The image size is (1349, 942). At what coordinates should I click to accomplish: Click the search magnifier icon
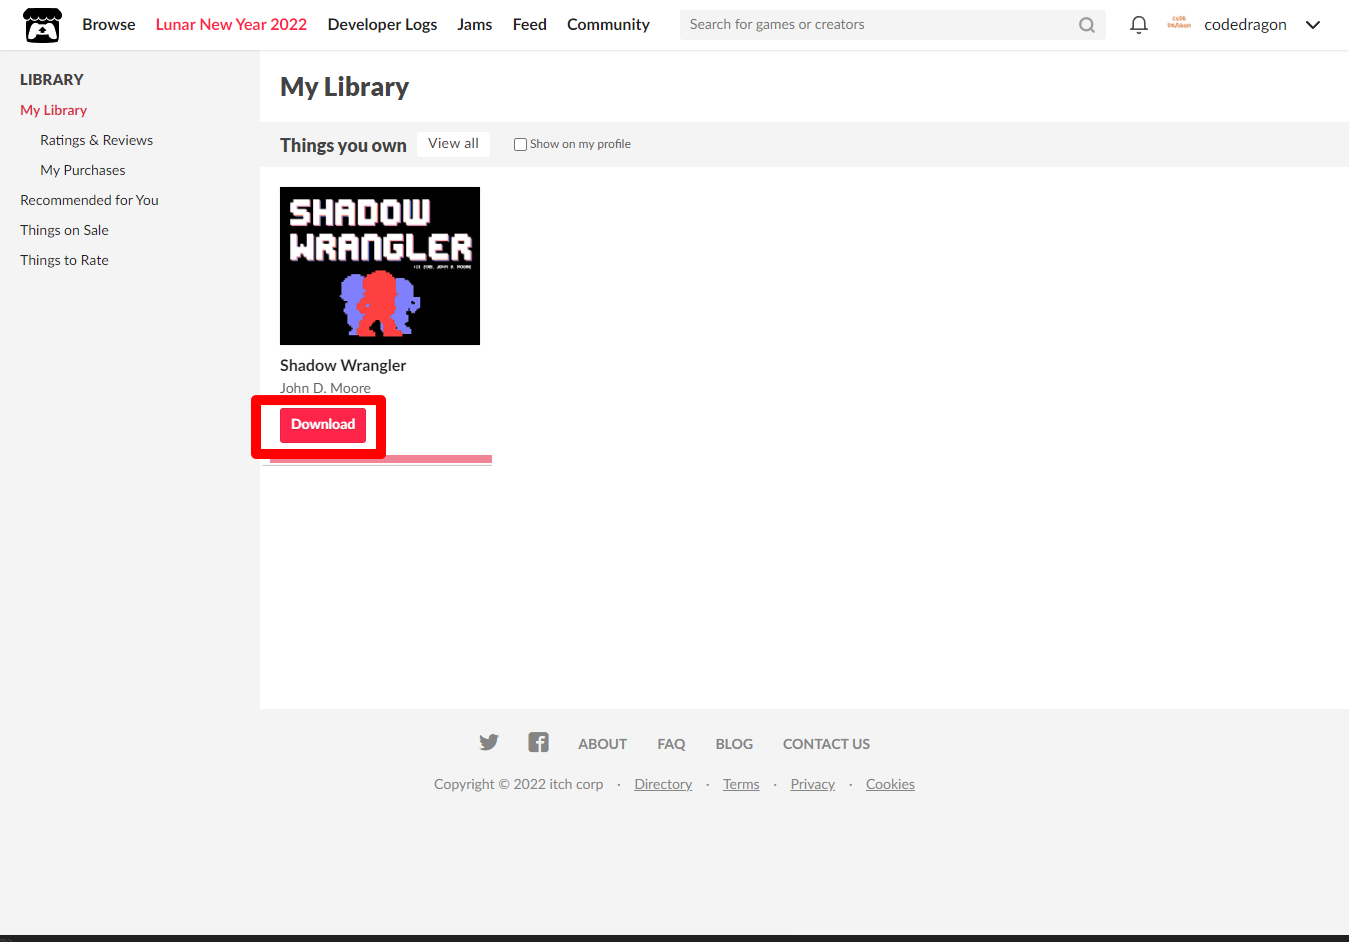click(x=1087, y=25)
